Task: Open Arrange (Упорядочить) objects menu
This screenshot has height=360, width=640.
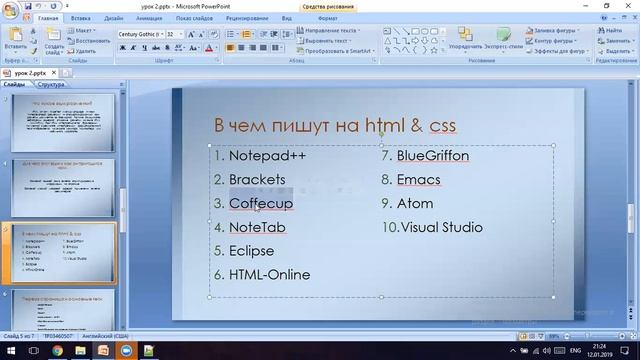Action: point(465,39)
